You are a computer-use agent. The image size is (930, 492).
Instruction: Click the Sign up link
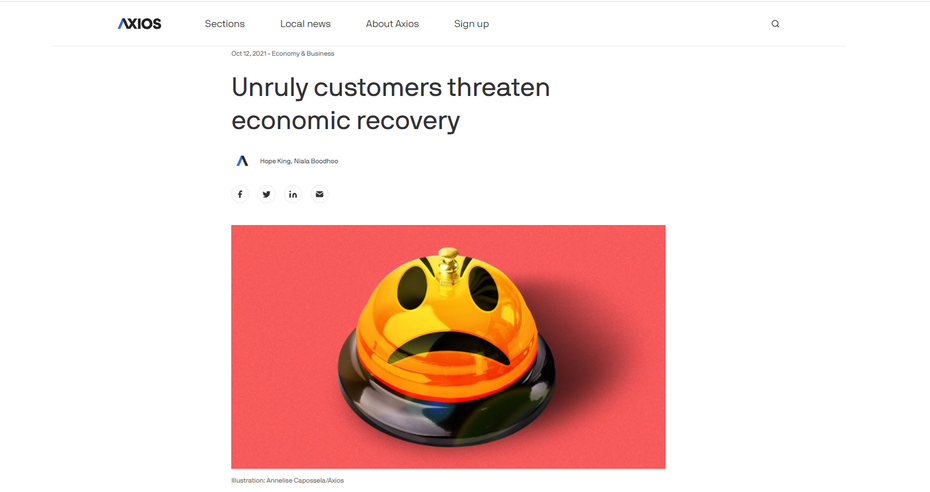[x=472, y=24]
